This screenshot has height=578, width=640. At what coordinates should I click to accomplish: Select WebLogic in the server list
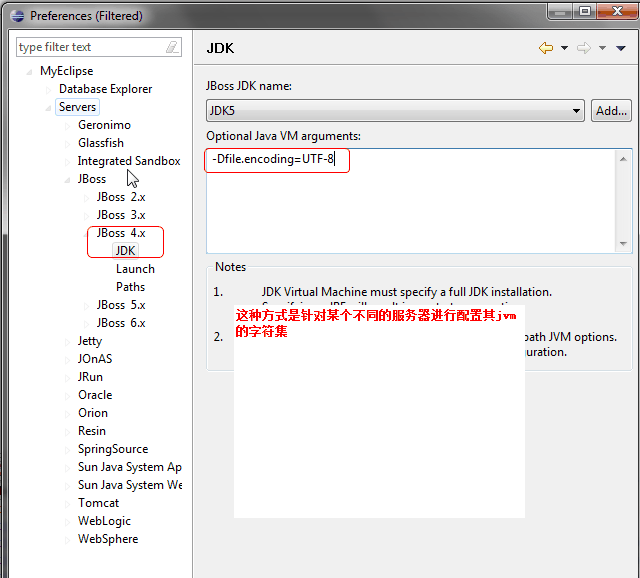point(104,521)
